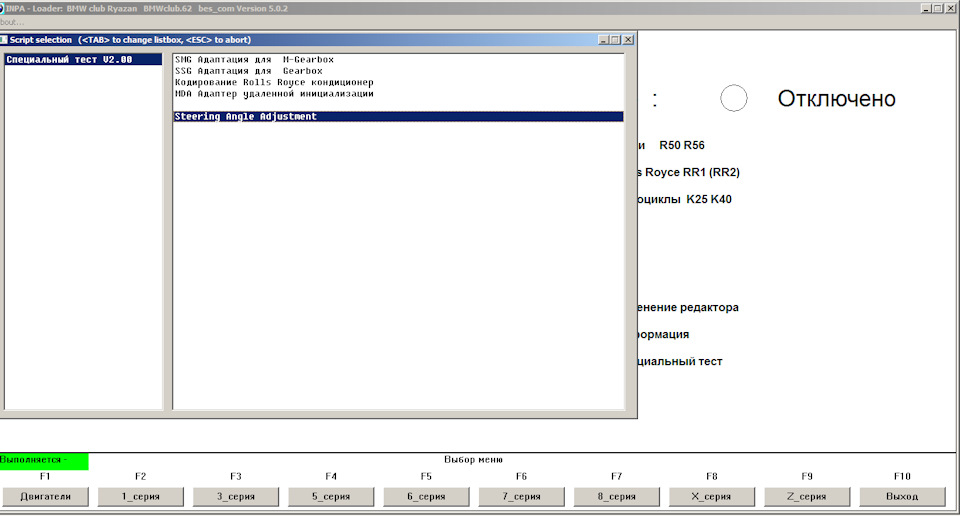Click the Двигатели F1 button
The image size is (960, 516).
coord(45,496)
